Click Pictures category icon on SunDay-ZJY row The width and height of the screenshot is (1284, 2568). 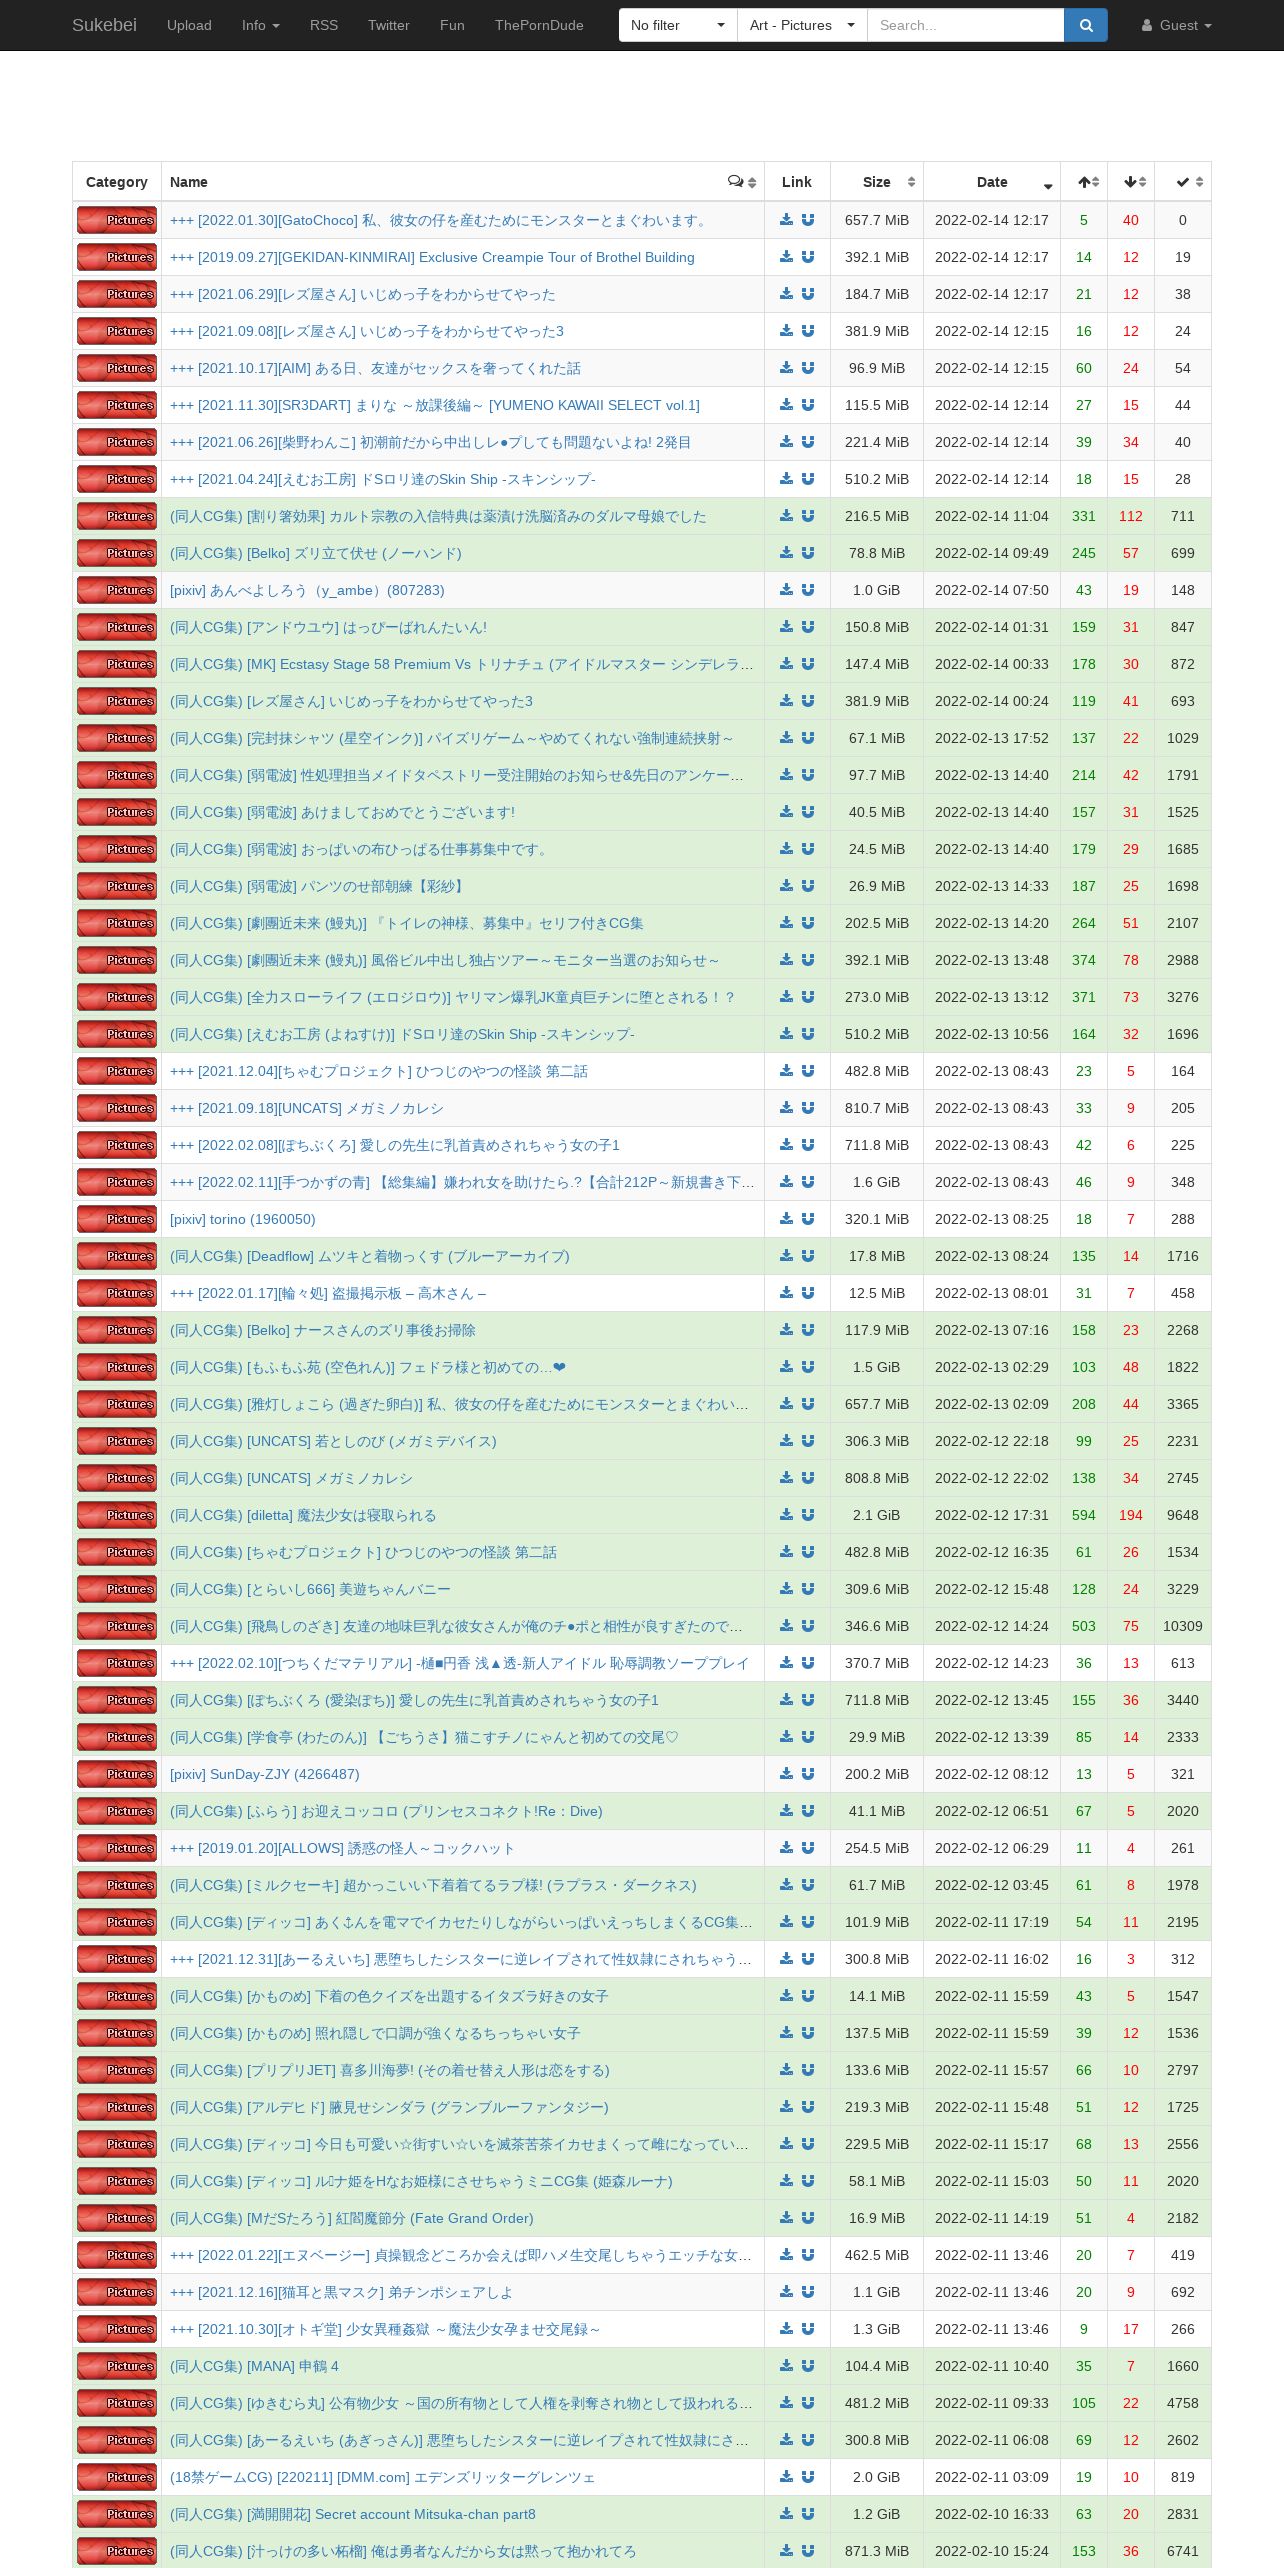click(x=117, y=1774)
